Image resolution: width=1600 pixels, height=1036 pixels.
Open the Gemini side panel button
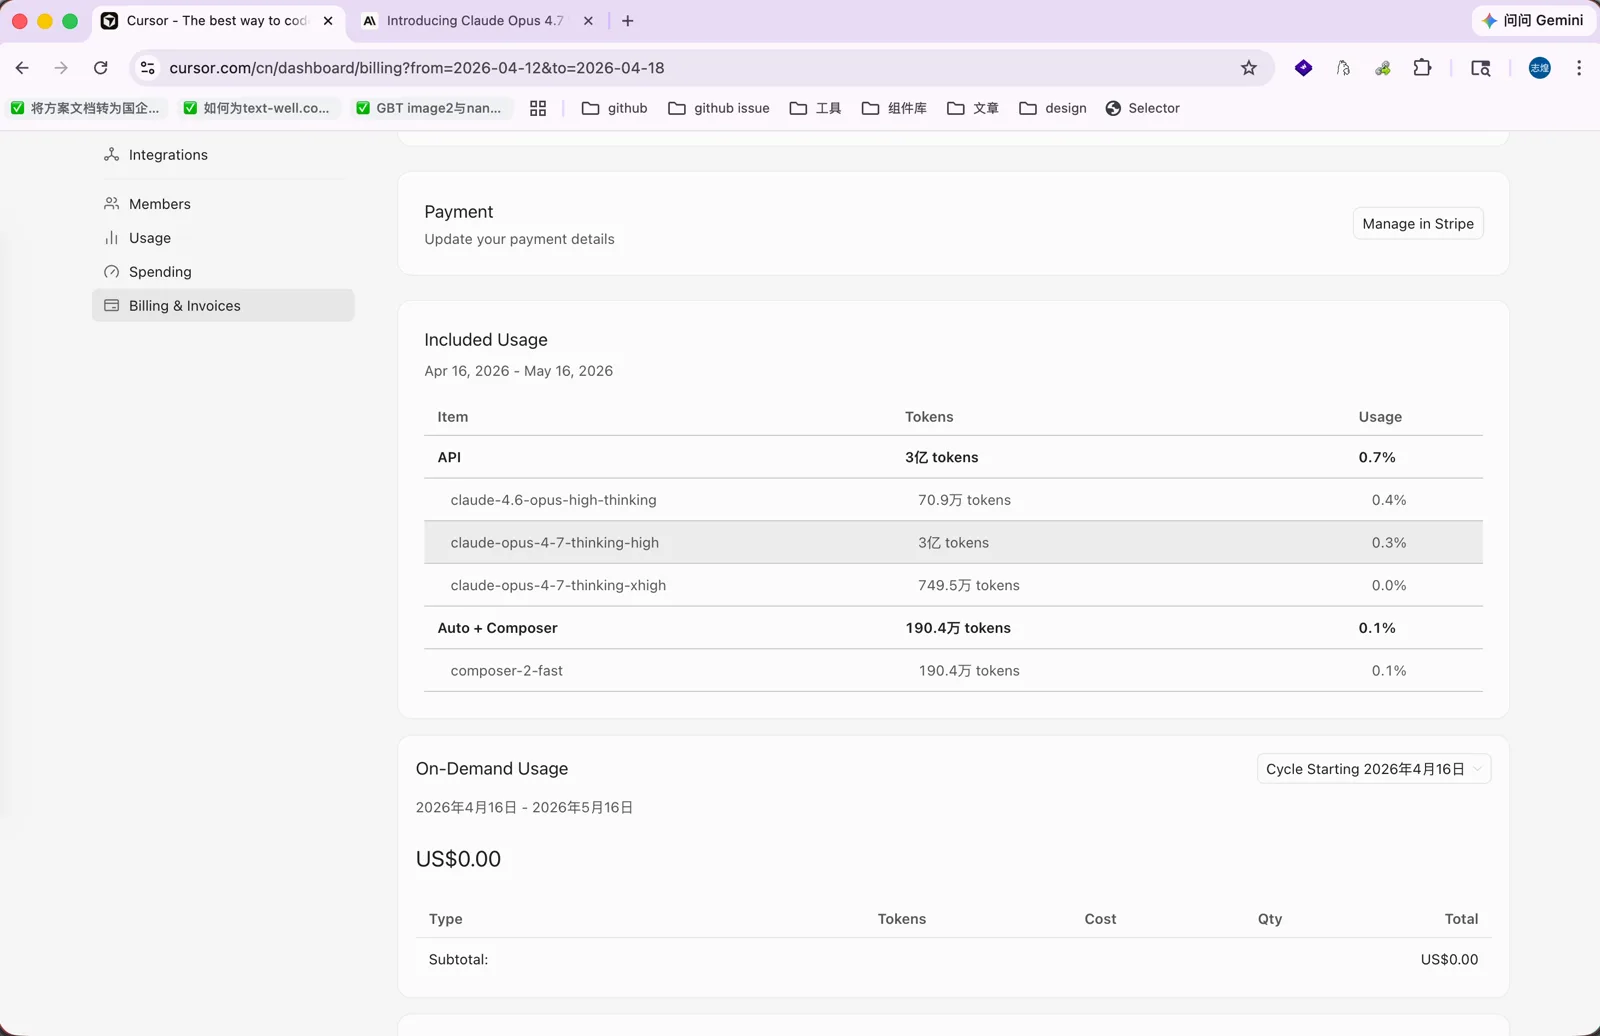[x=1533, y=20]
